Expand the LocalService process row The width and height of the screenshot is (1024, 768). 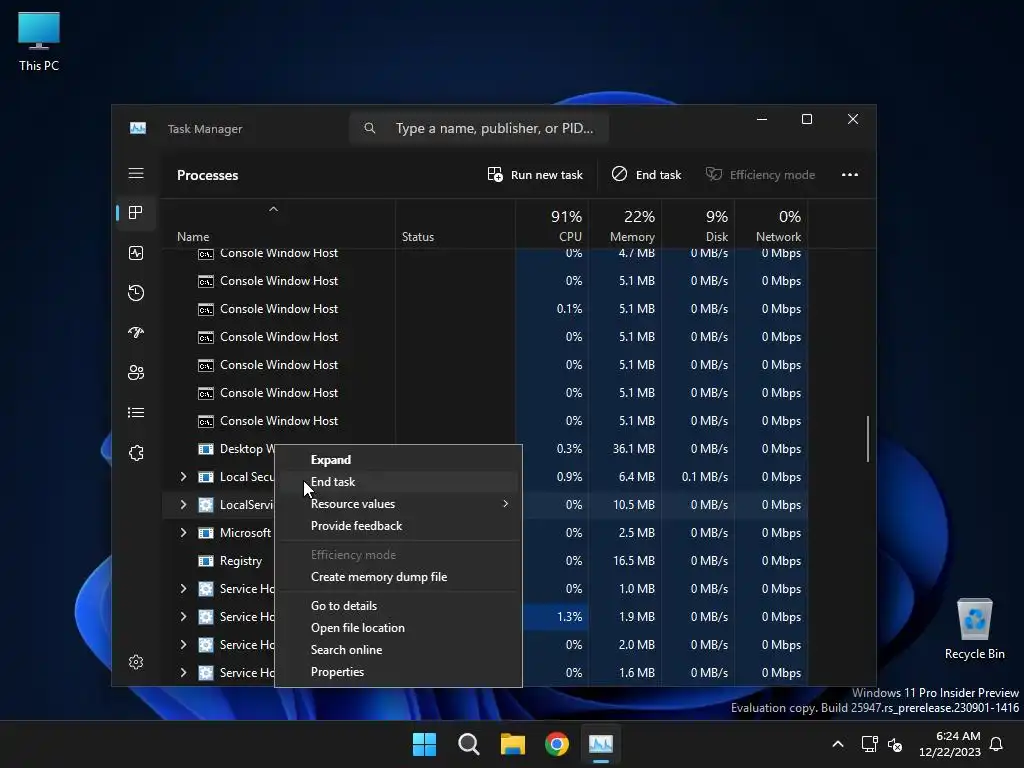(x=184, y=505)
